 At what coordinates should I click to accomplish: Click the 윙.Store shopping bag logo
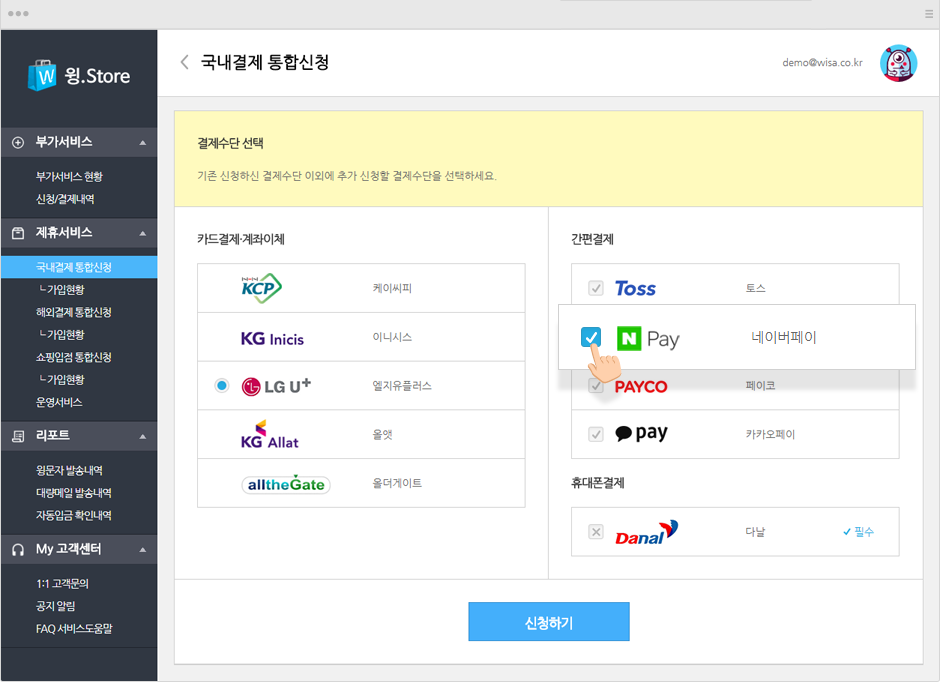[41, 76]
